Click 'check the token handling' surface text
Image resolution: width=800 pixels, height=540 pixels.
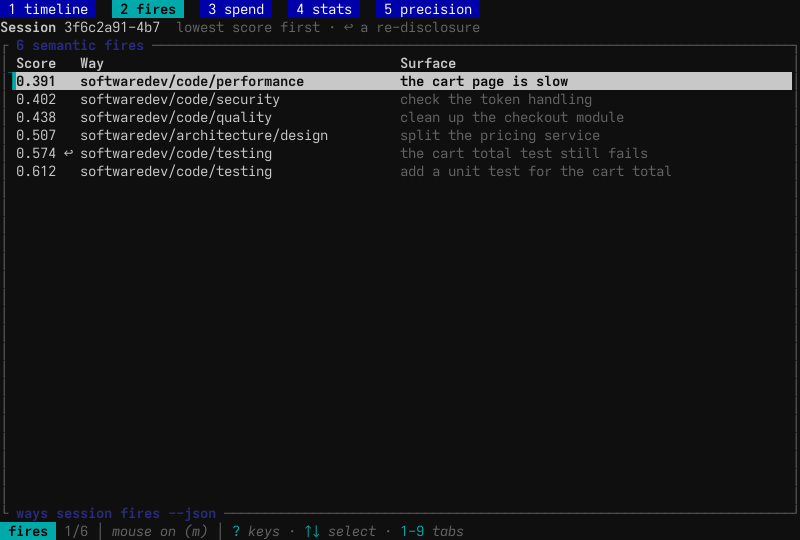(x=496, y=99)
